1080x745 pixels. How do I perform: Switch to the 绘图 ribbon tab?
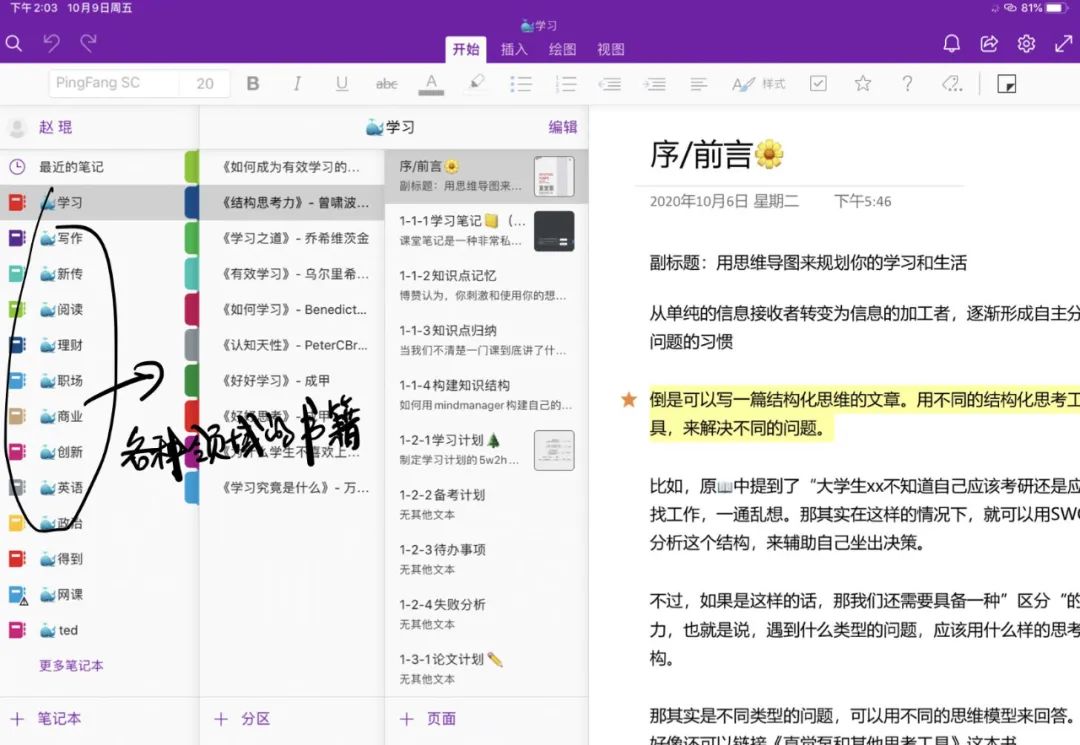pos(562,48)
